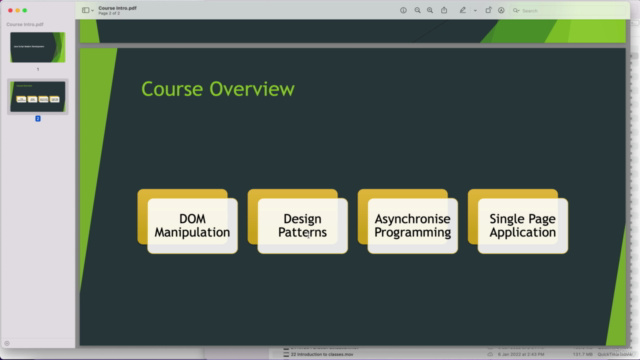Click the iCloud status icon in Finder row
The image size is (640, 360).
pos(490,354)
